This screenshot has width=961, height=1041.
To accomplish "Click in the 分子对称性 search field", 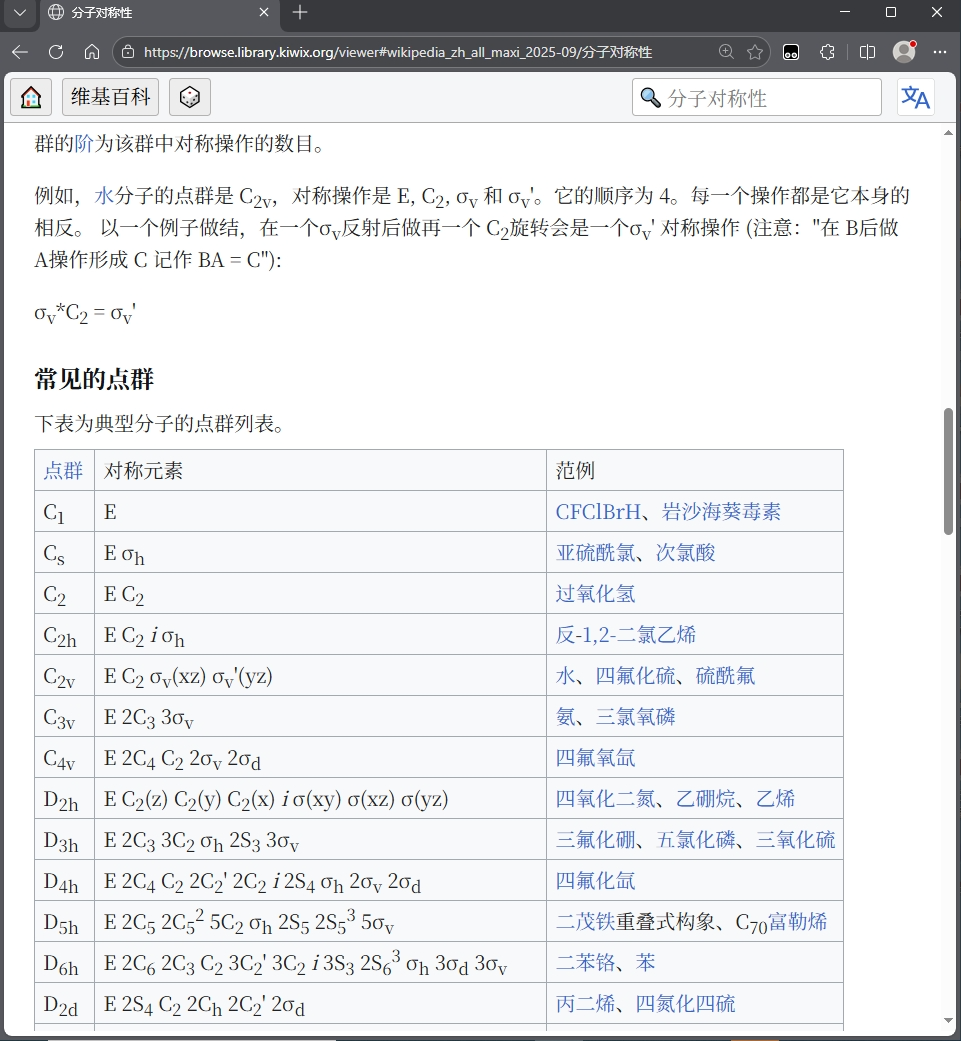I will click(x=765, y=97).
